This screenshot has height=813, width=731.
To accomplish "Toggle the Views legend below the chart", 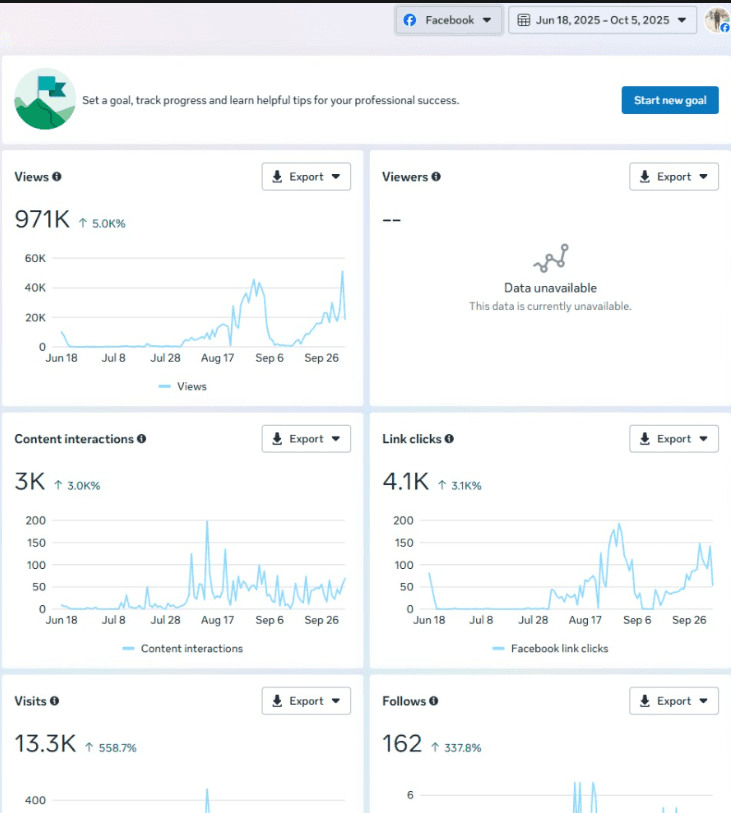I will click(183, 386).
